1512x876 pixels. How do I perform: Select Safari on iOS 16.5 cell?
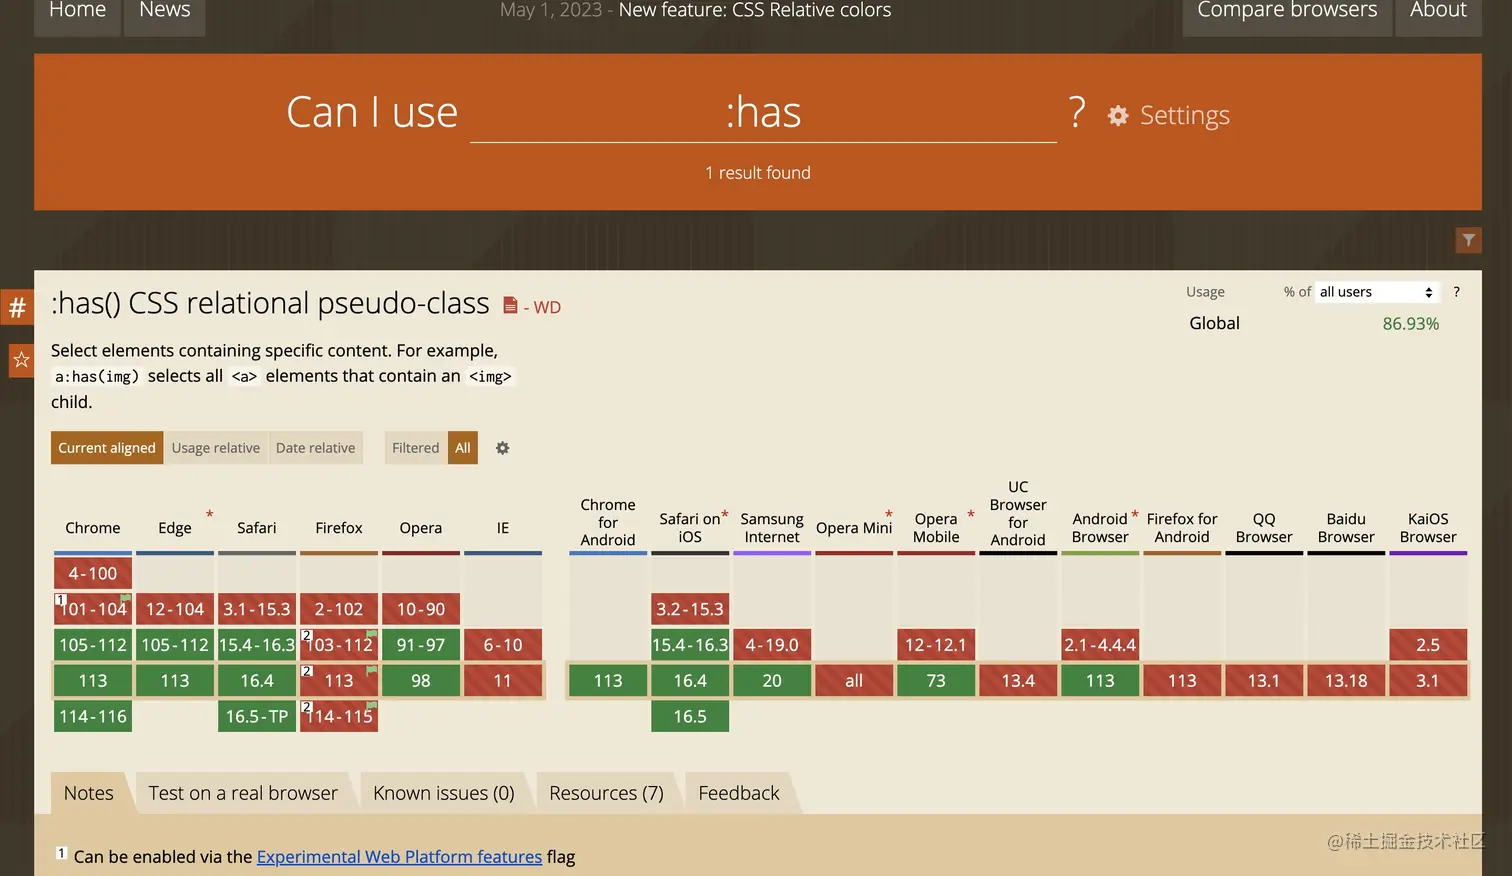[x=690, y=716]
